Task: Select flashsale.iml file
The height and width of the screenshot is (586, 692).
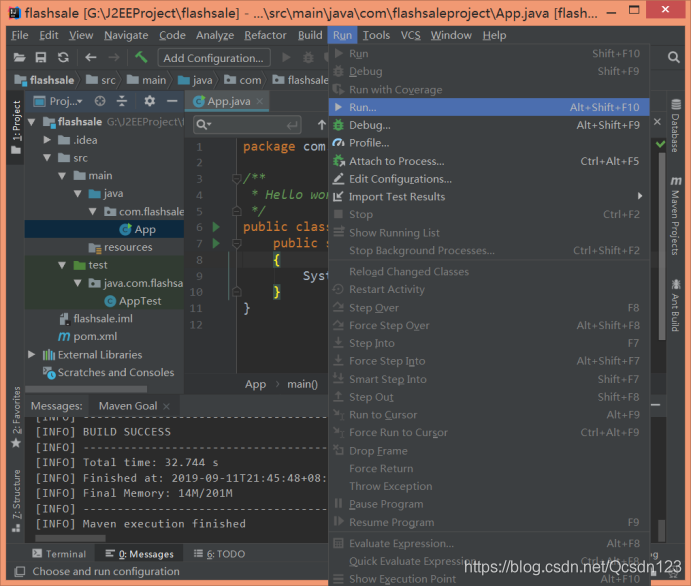Action: 96,319
